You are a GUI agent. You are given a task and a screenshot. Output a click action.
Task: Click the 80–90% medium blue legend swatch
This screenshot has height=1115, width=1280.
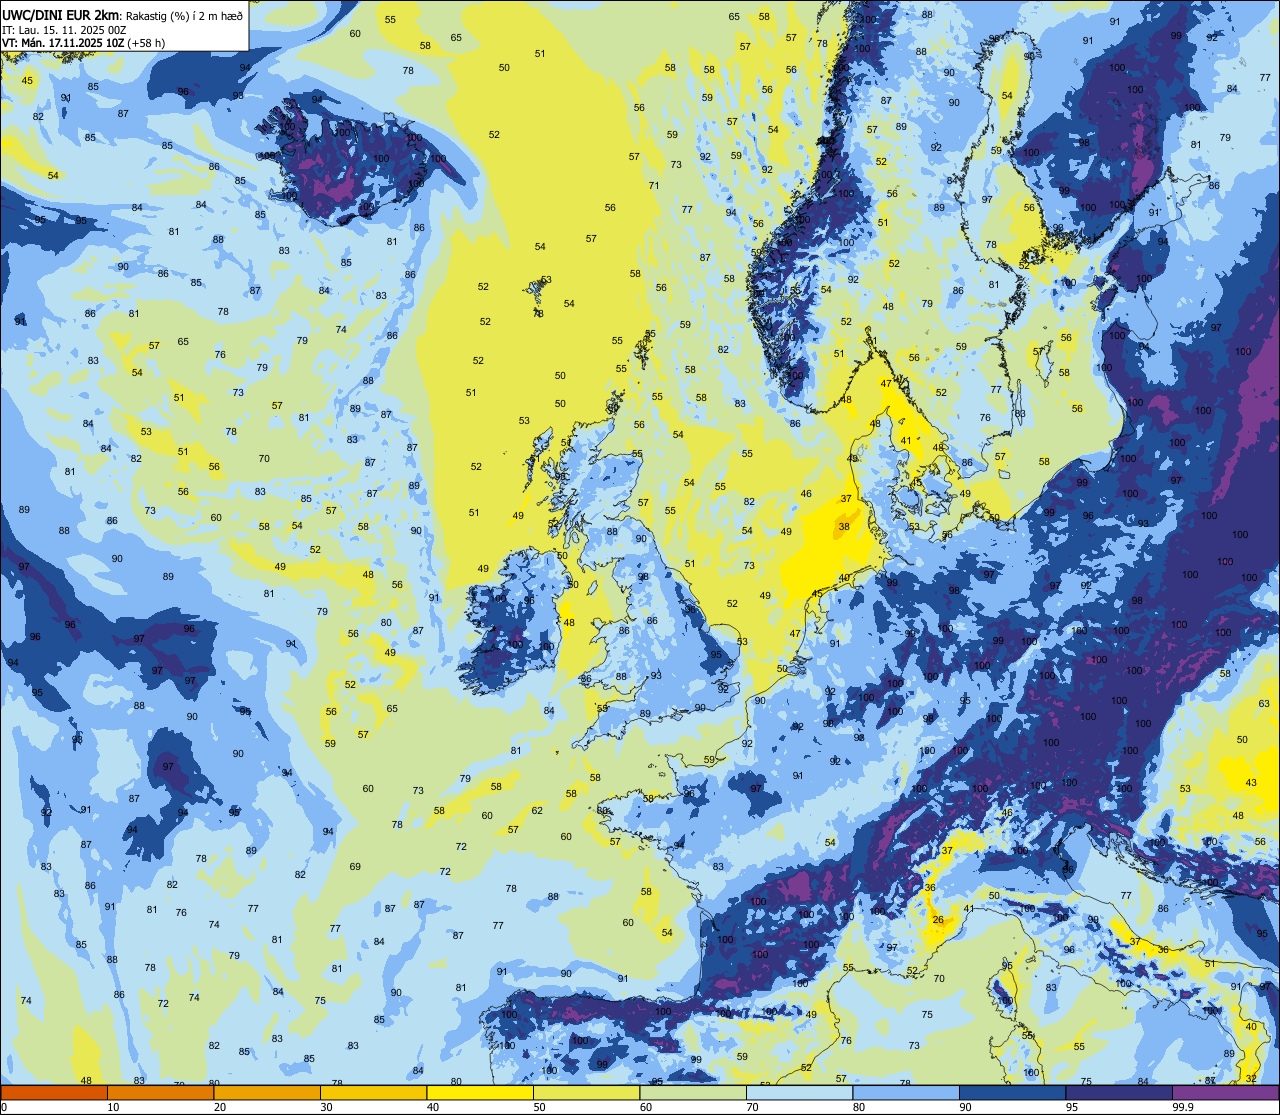click(906, 1093)
